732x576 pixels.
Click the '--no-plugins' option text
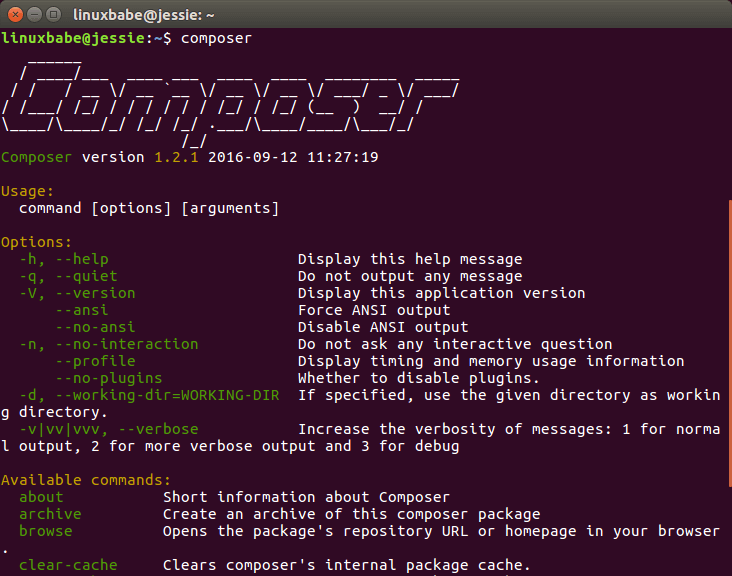pyautogui.click(x=110, y=378)
